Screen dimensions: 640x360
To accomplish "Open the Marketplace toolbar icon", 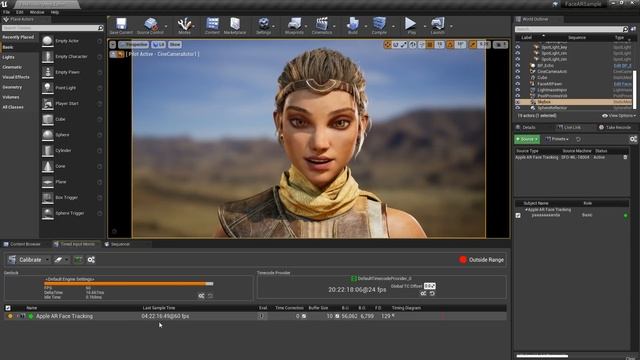I will point(235,24).
